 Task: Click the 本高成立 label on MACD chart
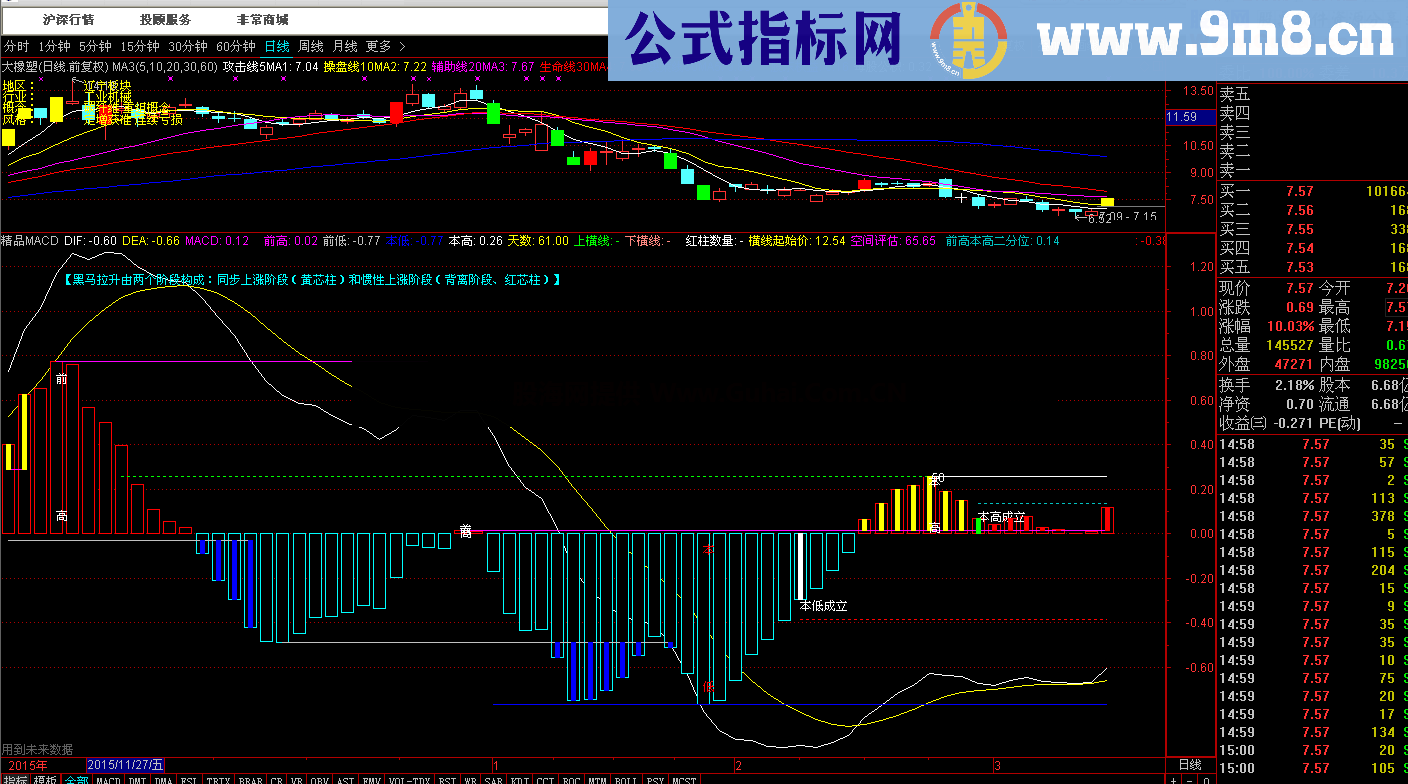(1001, 517)
